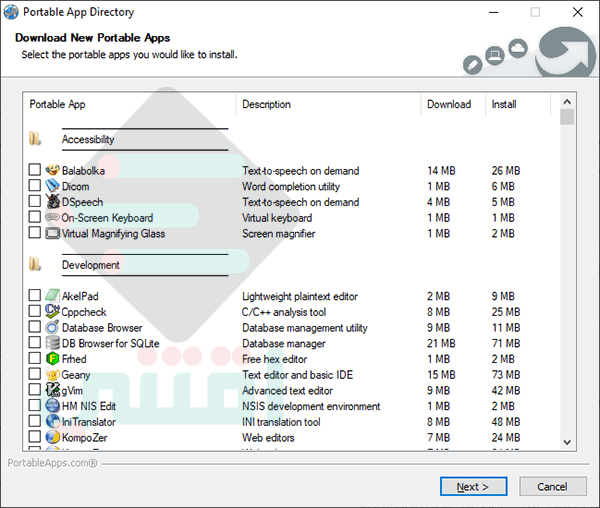Select the AkelPad app name
The width and height of the screenshot is (600, 508).
point(80,296)
